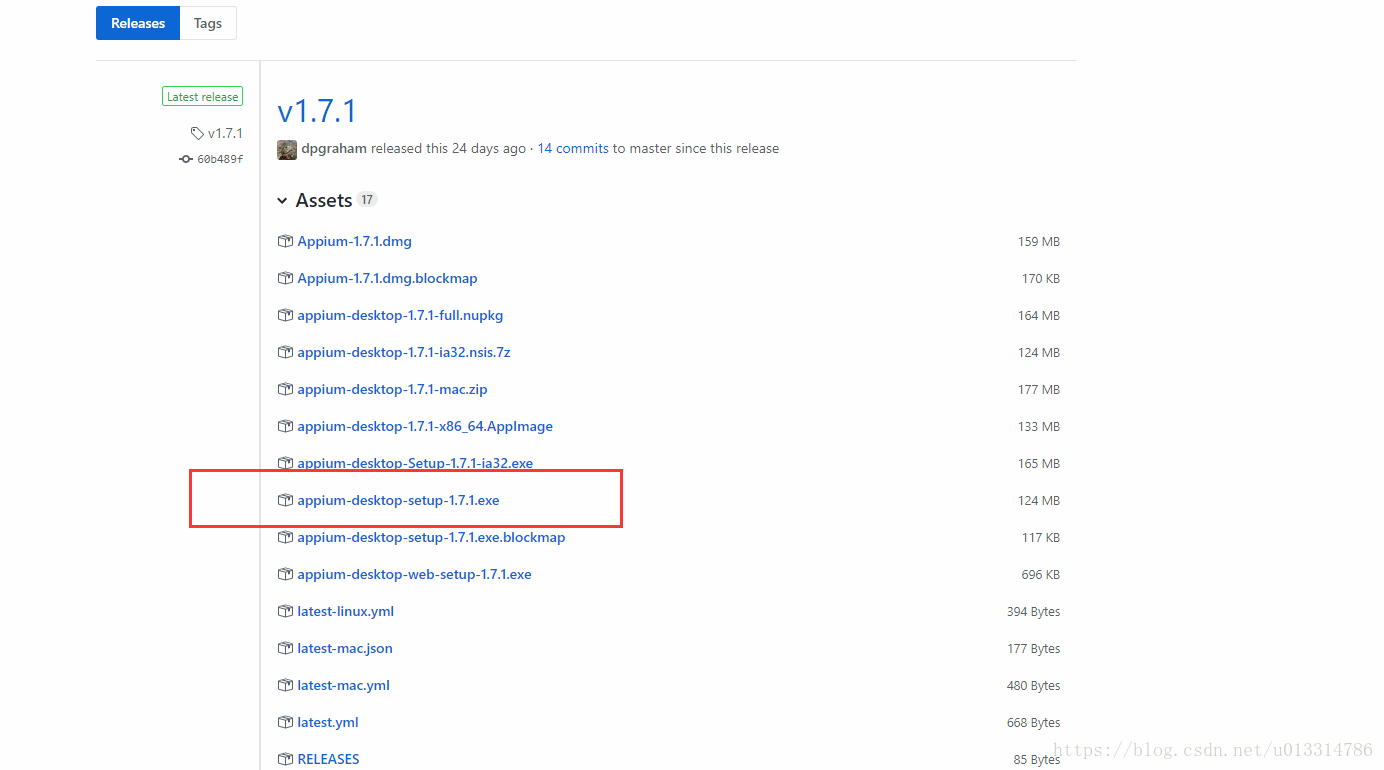Click the zip icon beside RELEASES
This screenshot has height=770, width=1384.
tap(285, 759)
